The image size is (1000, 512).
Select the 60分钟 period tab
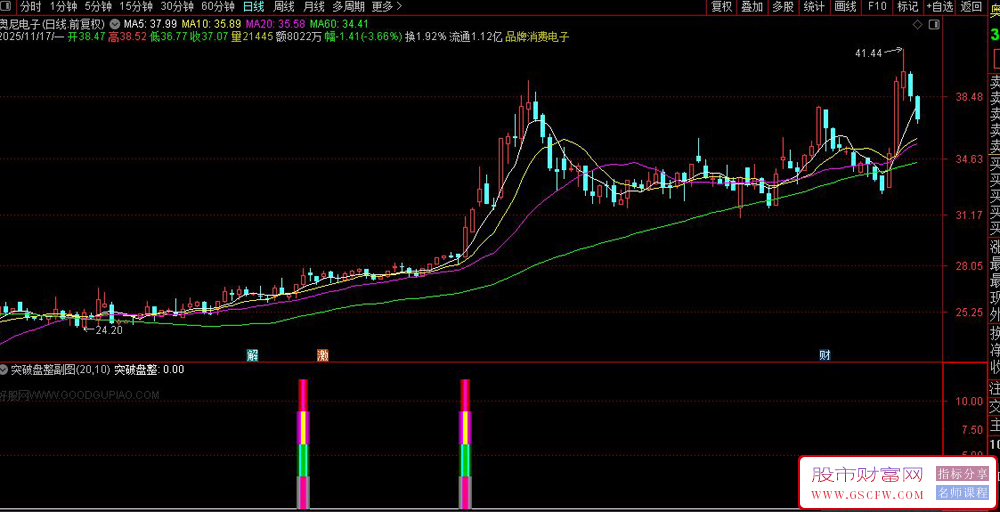[x=217, y=7]
